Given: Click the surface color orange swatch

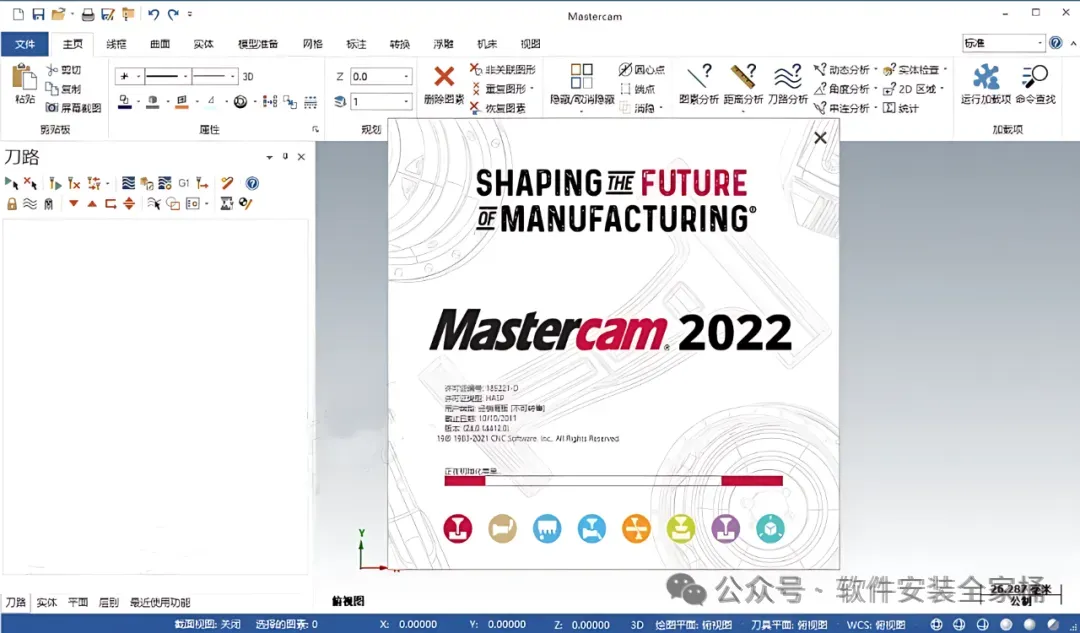Looking at the screenshot, I should 181,102.
